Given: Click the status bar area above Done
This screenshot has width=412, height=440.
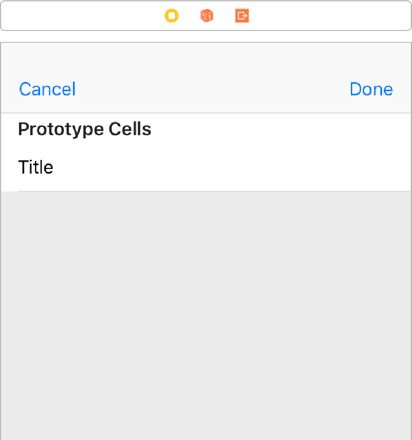Looking at the screenshot, I should point(371,55).
